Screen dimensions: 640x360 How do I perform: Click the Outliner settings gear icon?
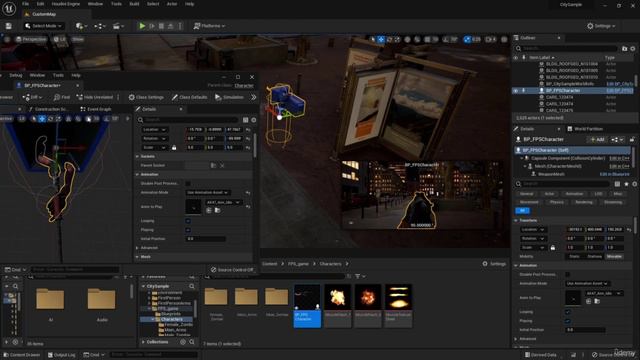coord(633,49)
